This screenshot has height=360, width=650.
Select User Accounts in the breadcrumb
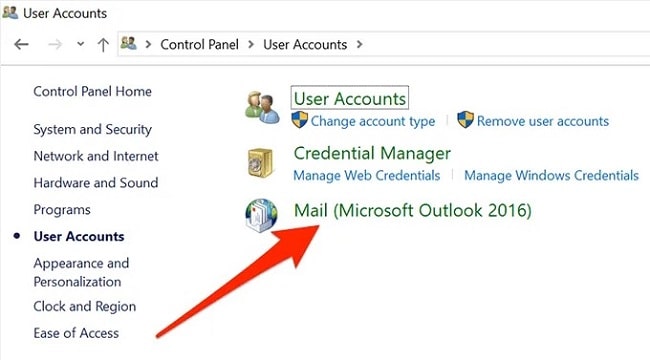point(305,44)
